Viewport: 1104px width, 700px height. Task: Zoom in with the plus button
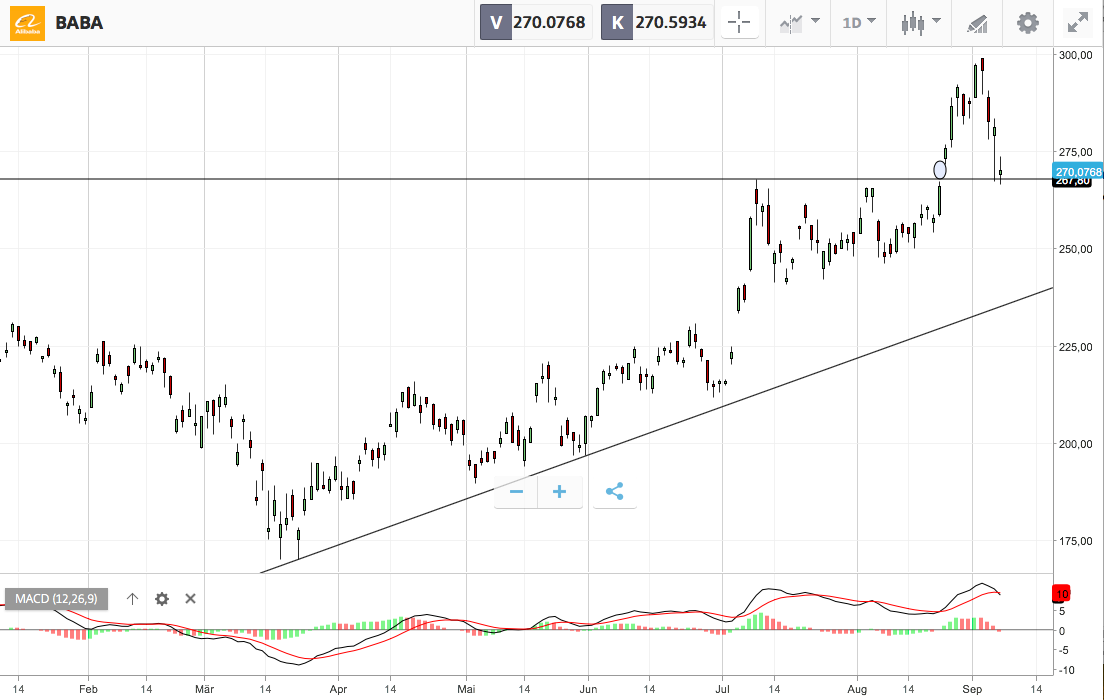pyautogui.click(x=560, y=492)
